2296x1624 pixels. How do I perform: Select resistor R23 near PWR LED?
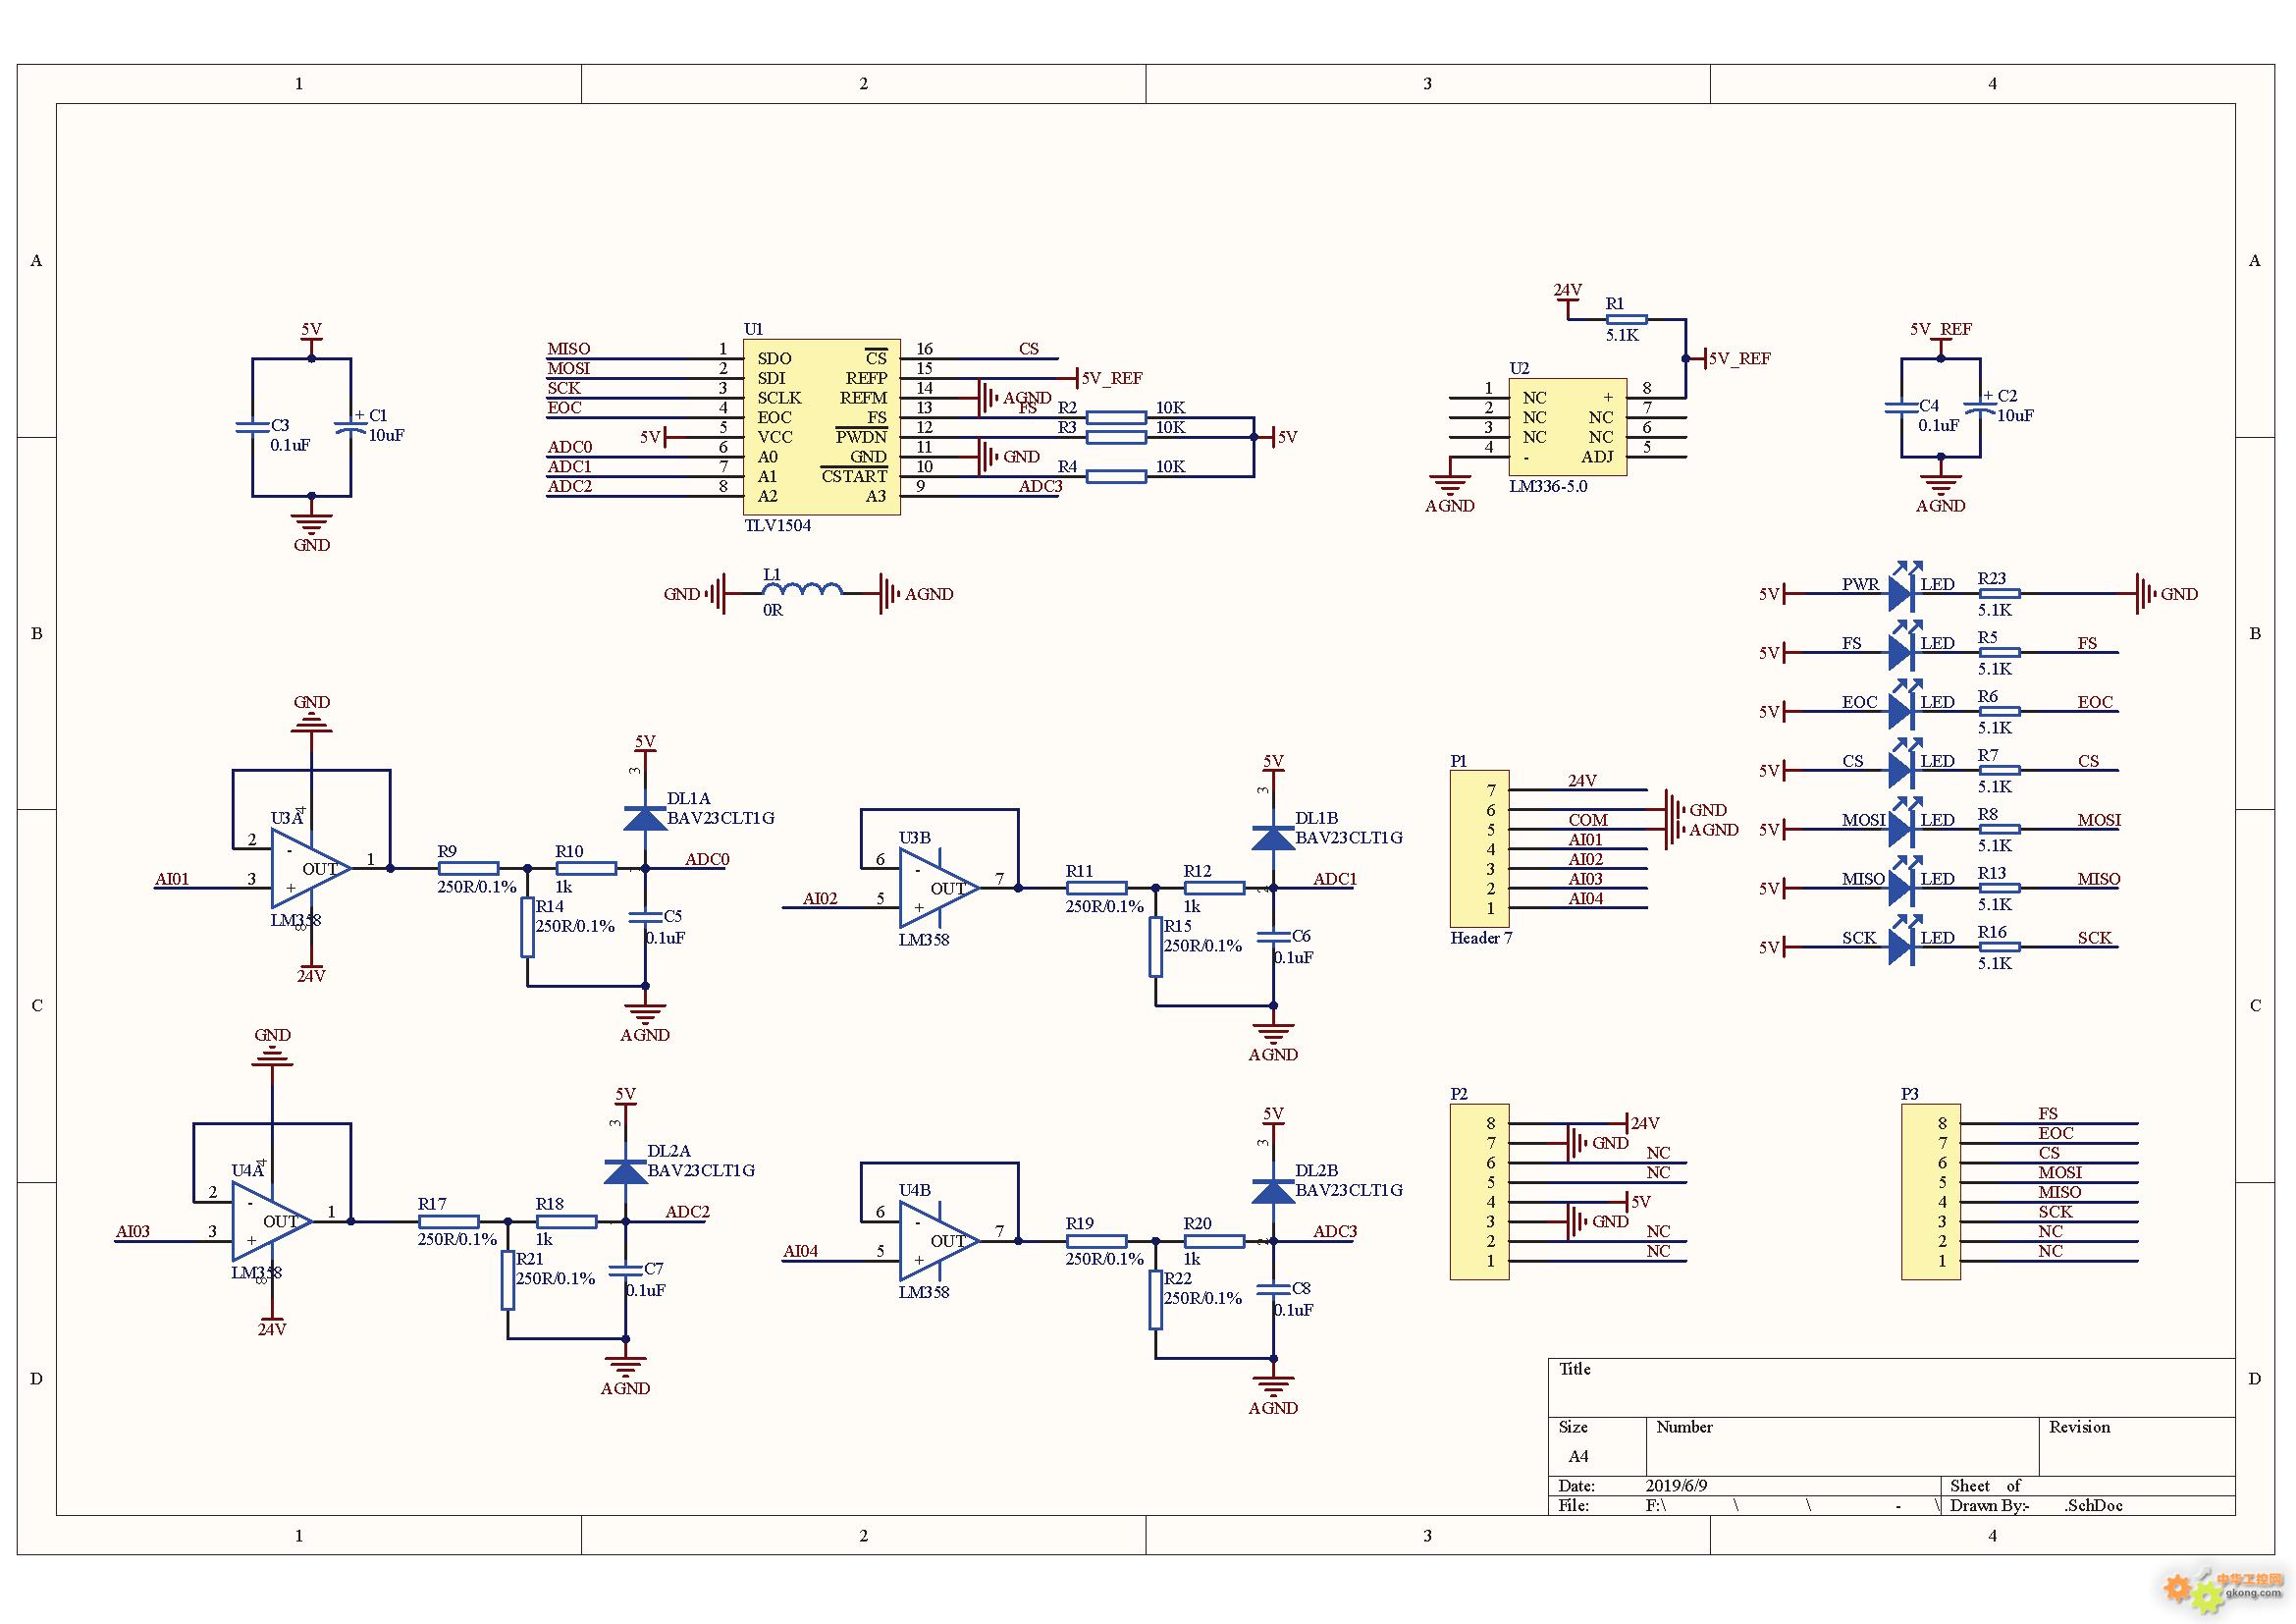pyautogui.click(x=1999, y=593)
